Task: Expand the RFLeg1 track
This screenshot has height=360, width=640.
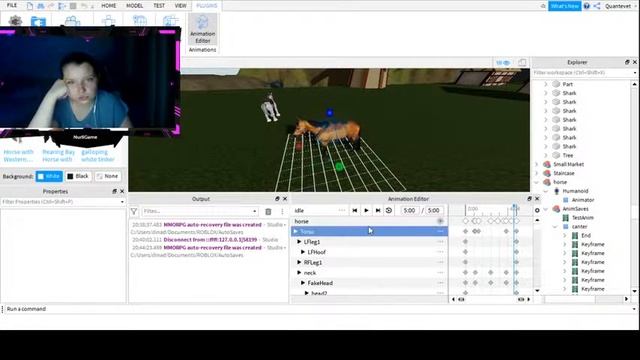Action: pyautogui.click(x=299, y=262)
